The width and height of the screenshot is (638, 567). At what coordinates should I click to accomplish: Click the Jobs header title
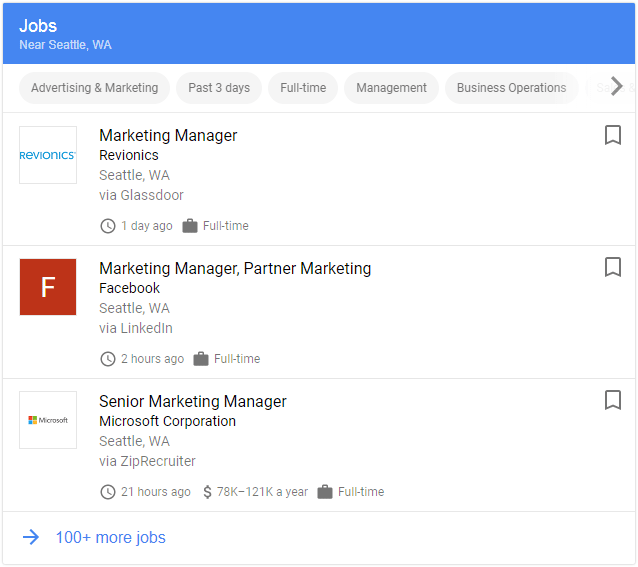38,26
